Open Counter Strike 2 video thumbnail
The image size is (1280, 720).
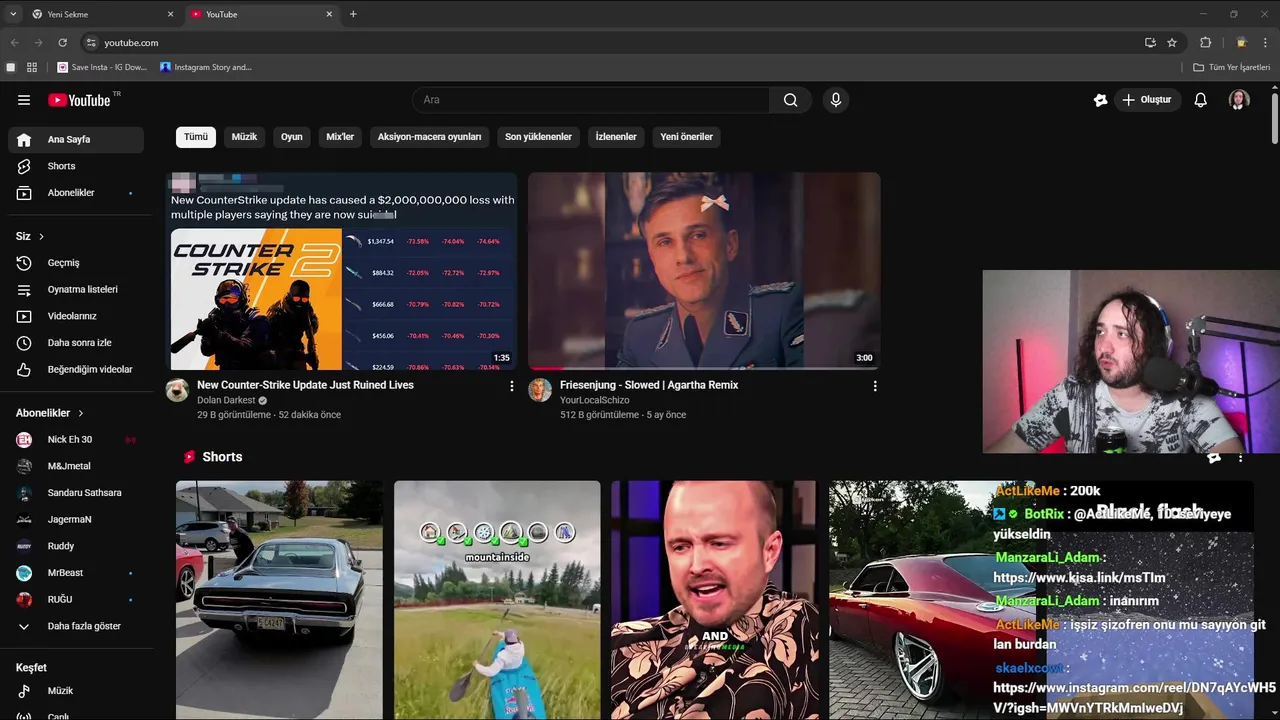(341, 271)
